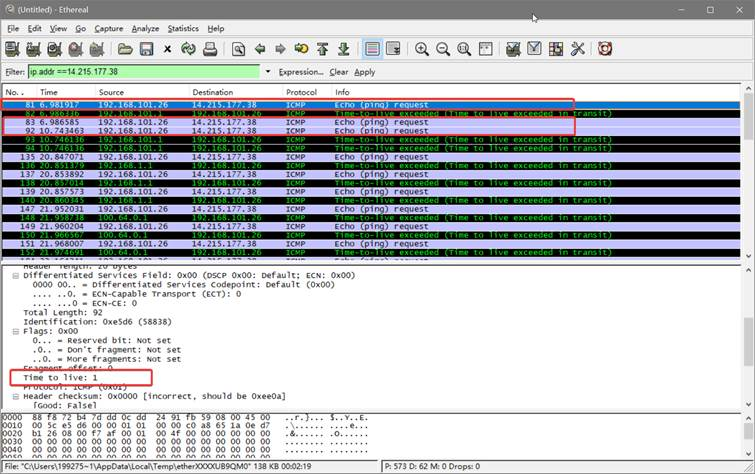The height and width of the screenshot is (474, 755).
Task: Jump to the last packet
Action: click(344, 49)
